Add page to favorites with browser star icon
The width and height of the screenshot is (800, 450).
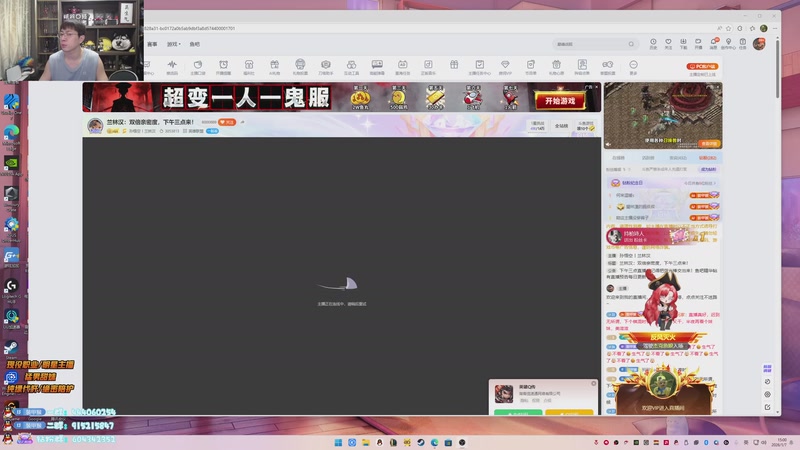click(729, 29)
